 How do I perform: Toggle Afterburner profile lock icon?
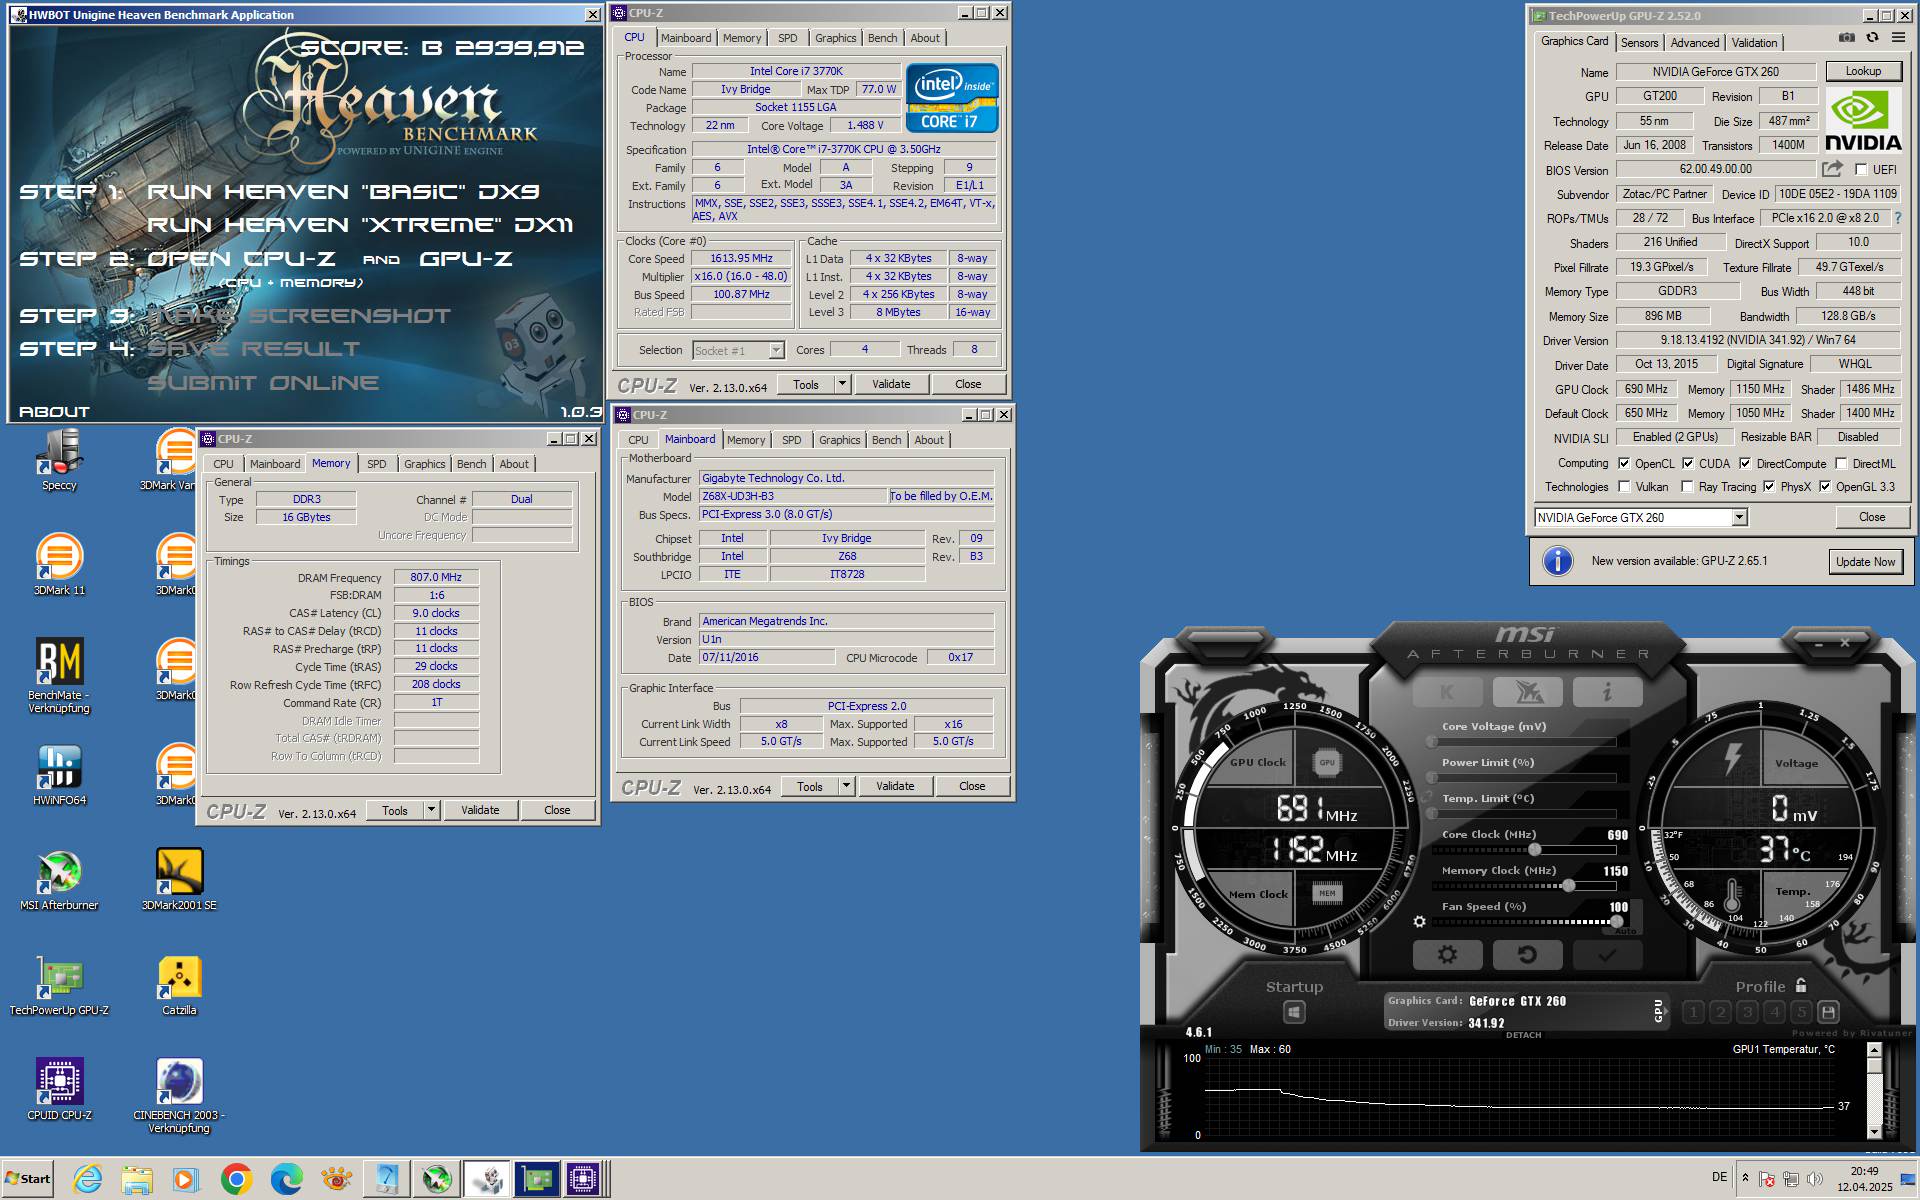(1801, 985)
